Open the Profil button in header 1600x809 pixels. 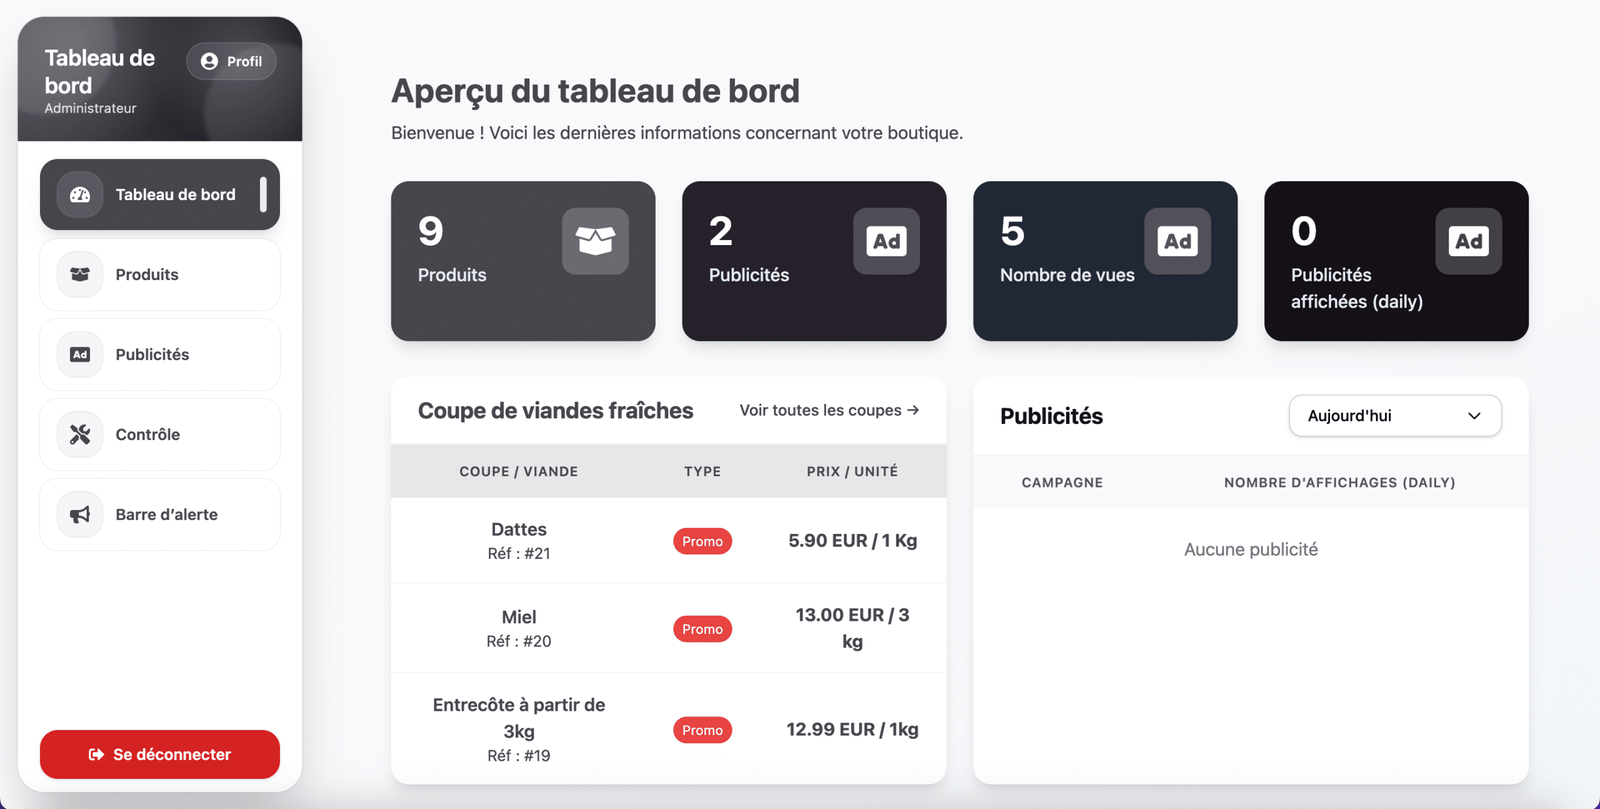231,61
